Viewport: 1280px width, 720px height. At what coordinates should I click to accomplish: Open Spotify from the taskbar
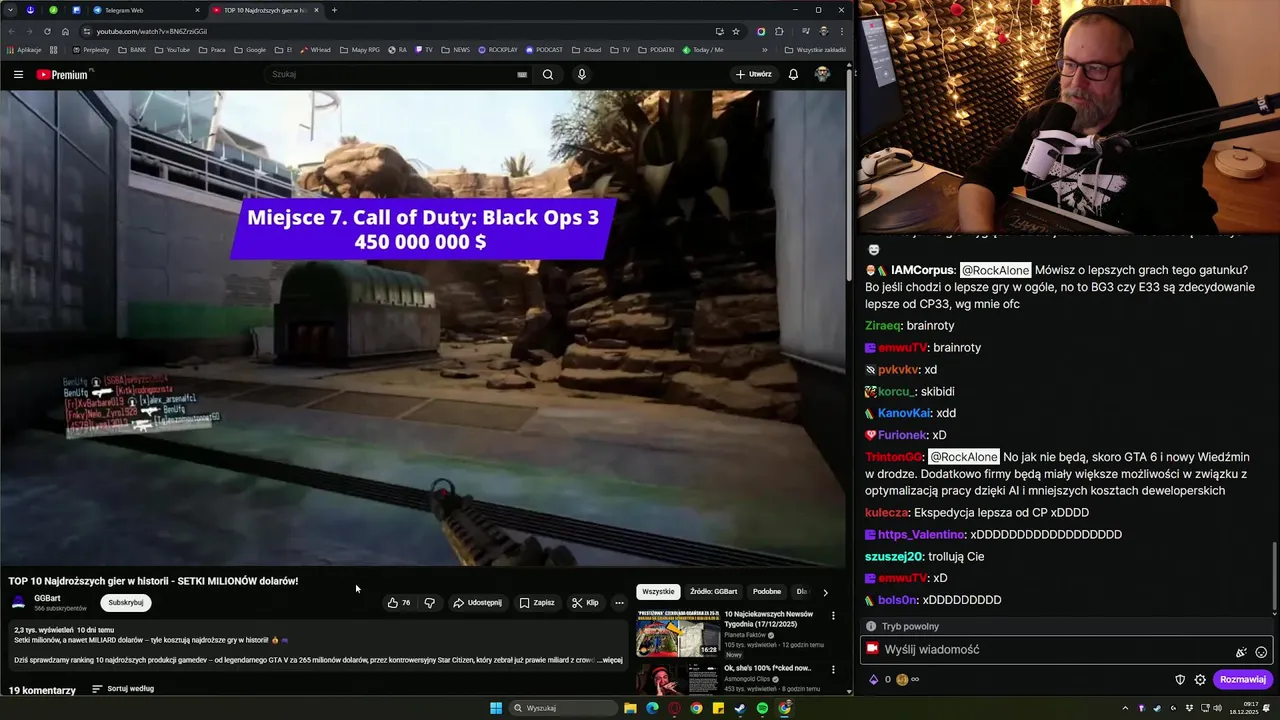point(762,708)
